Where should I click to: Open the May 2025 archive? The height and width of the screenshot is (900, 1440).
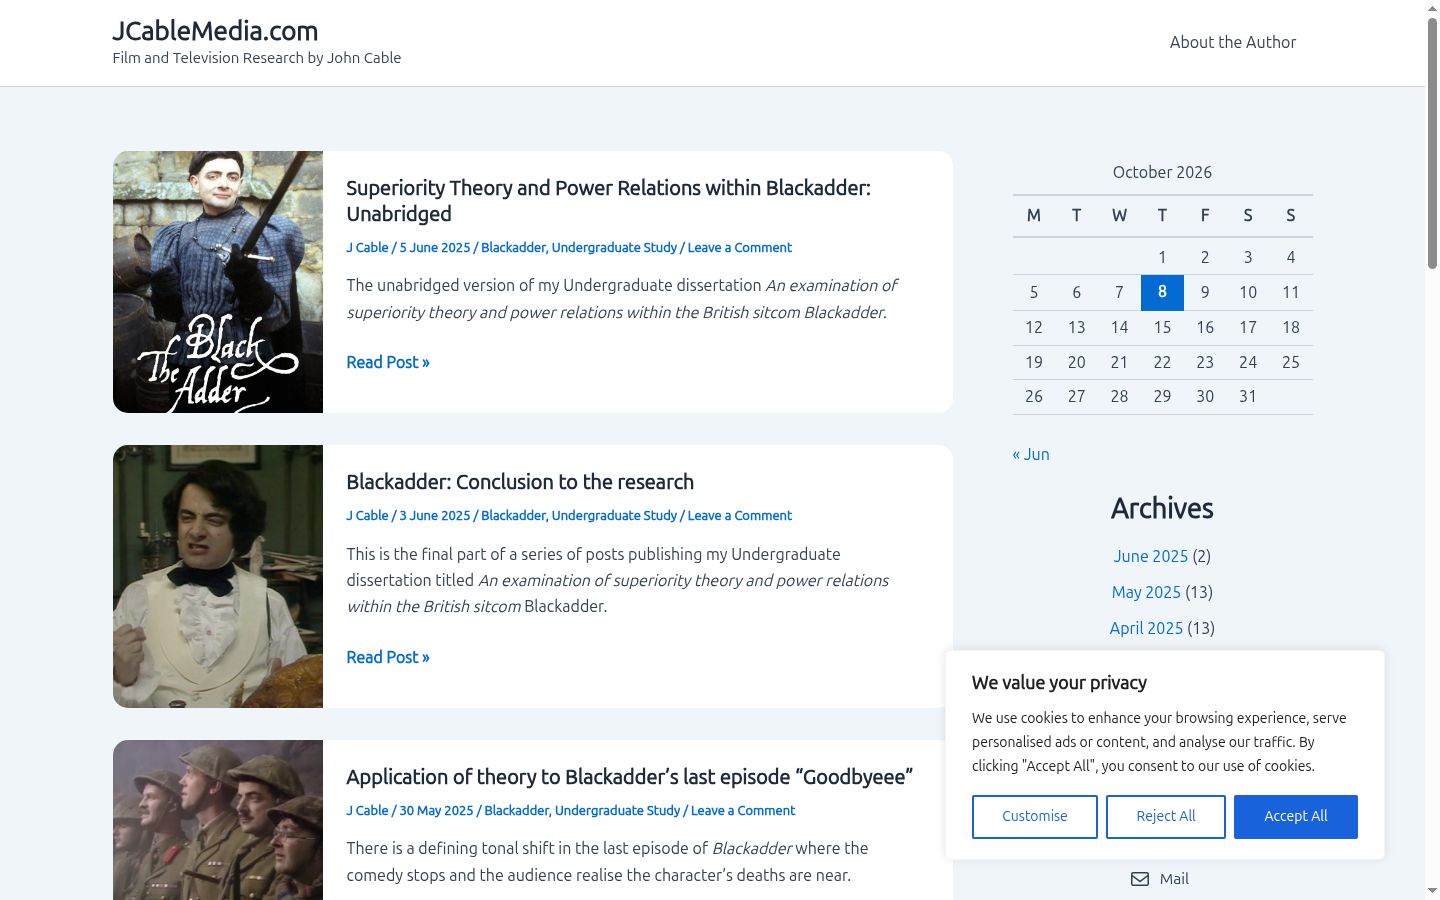[x=1146, y=592]
